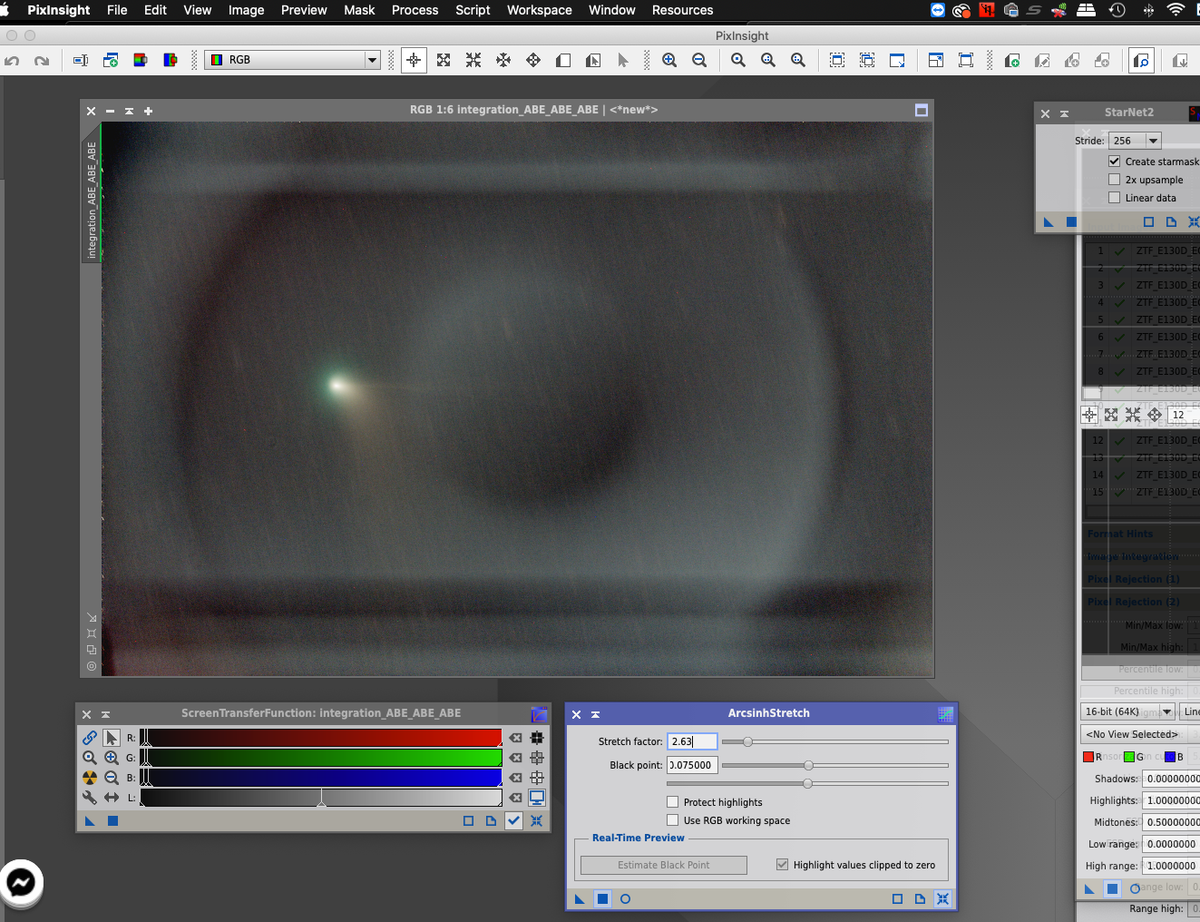Click the fit-view icon in the image window
The height and width of the screenshot is (922, 1200).
[x=92, y=633]
